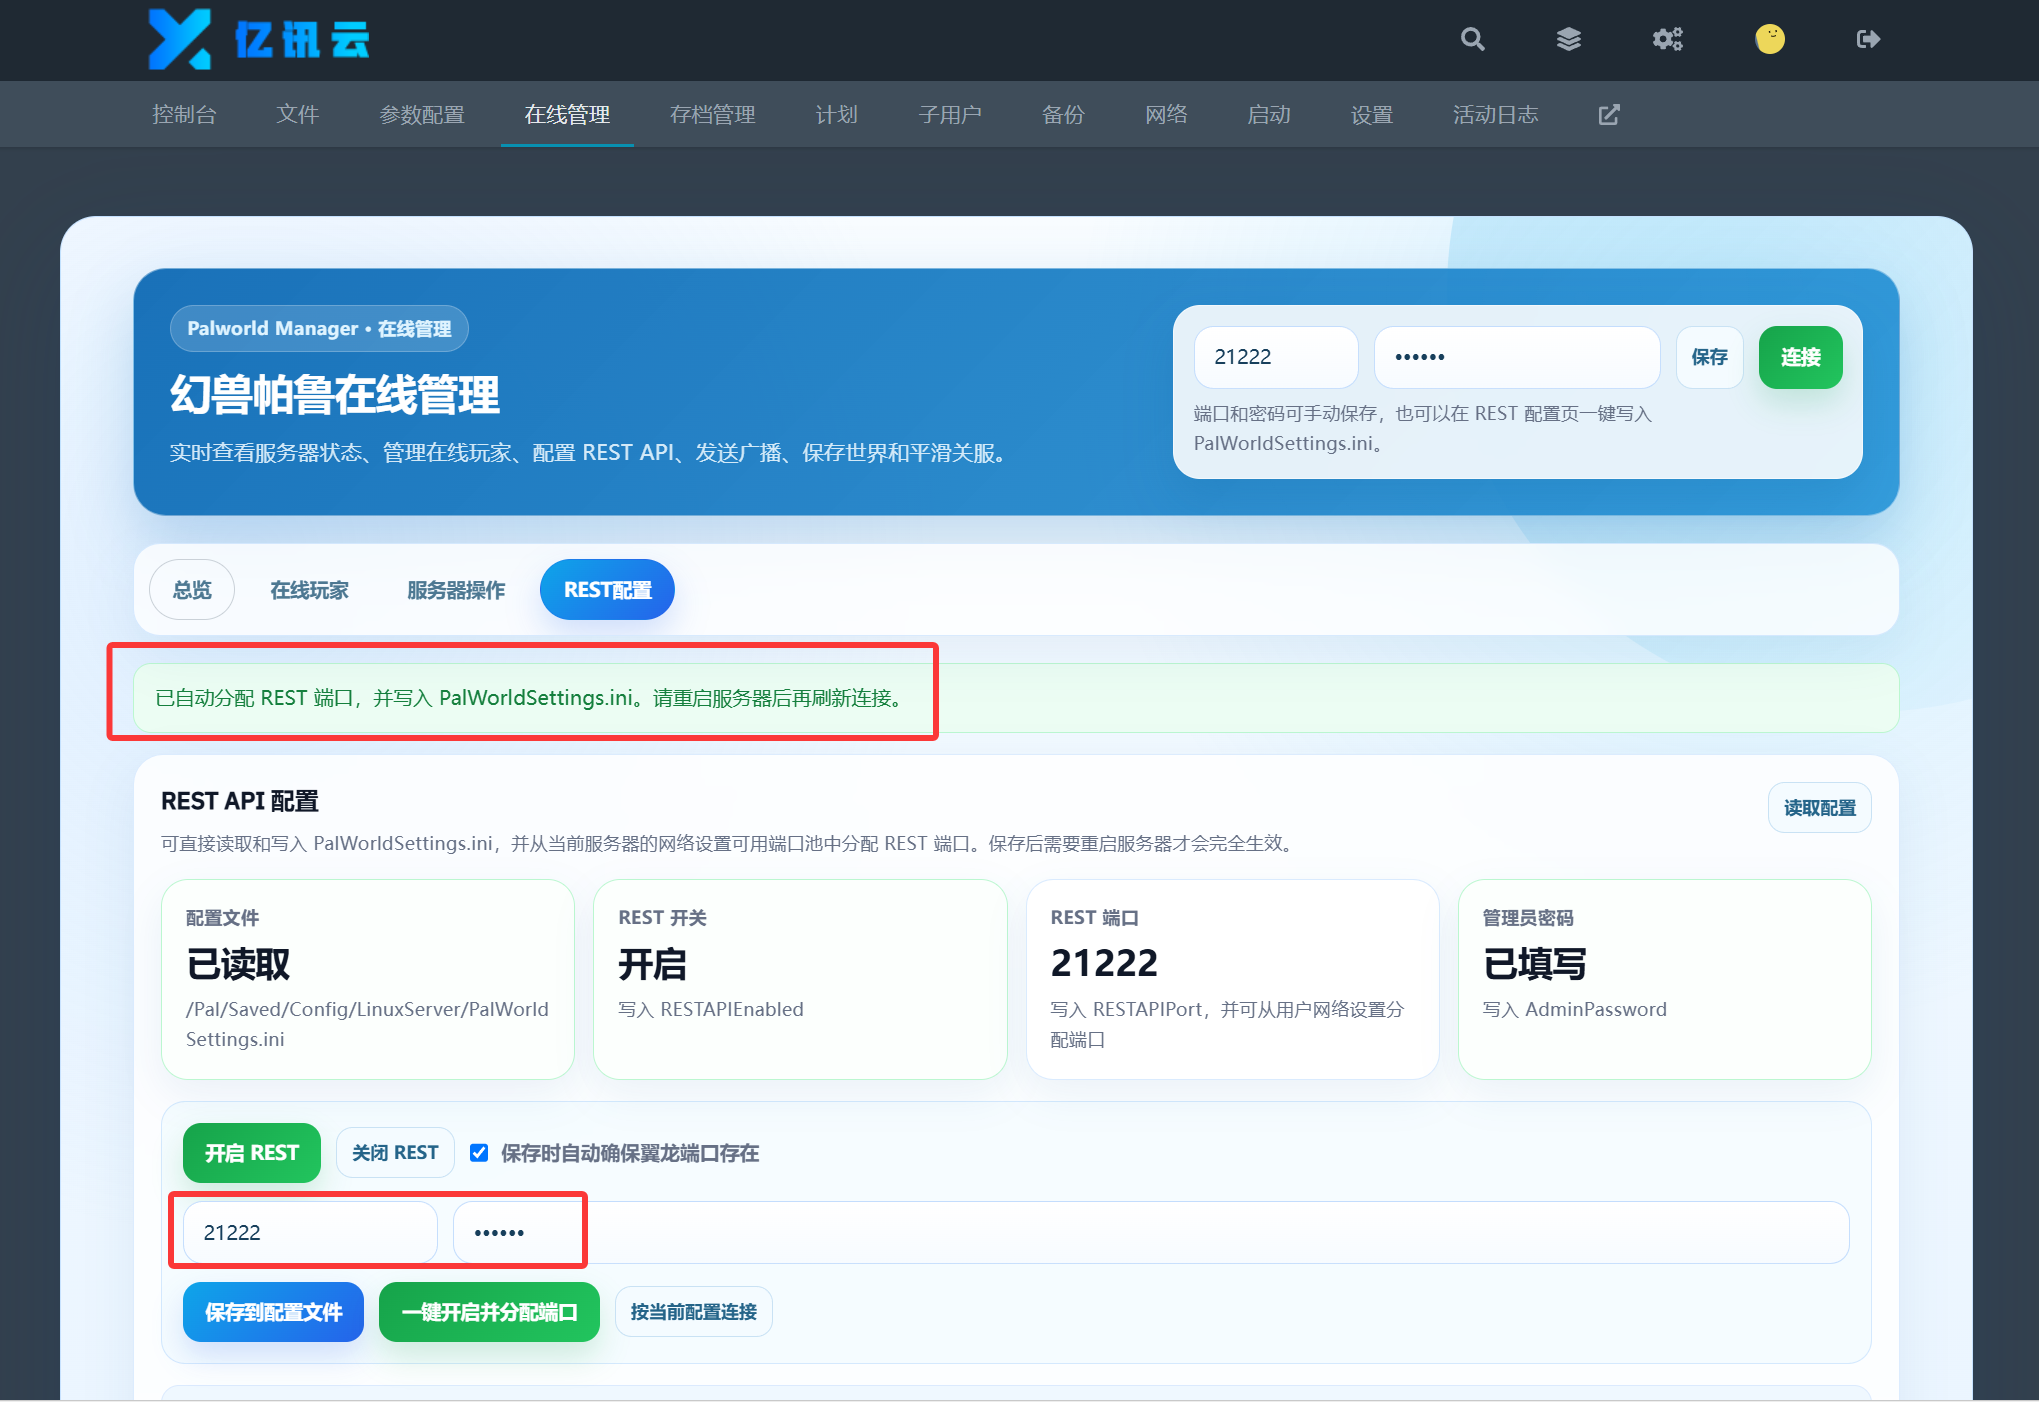
Task: Select the 在线管理 tab
Action: [x=567, y=115]
